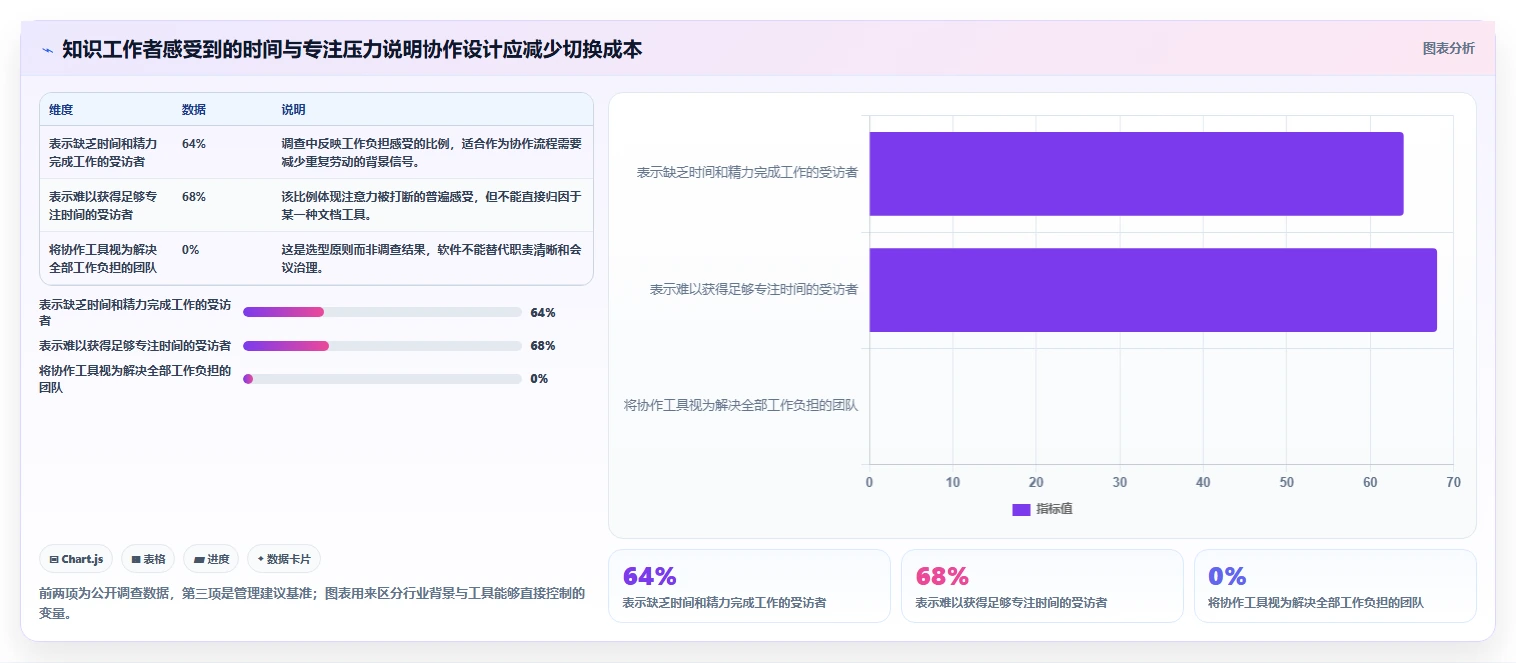Viewport: 1516px width, 663px height.
Task: Click the chart bar for 缺乏时间和精力
Action: point(1136,173)
